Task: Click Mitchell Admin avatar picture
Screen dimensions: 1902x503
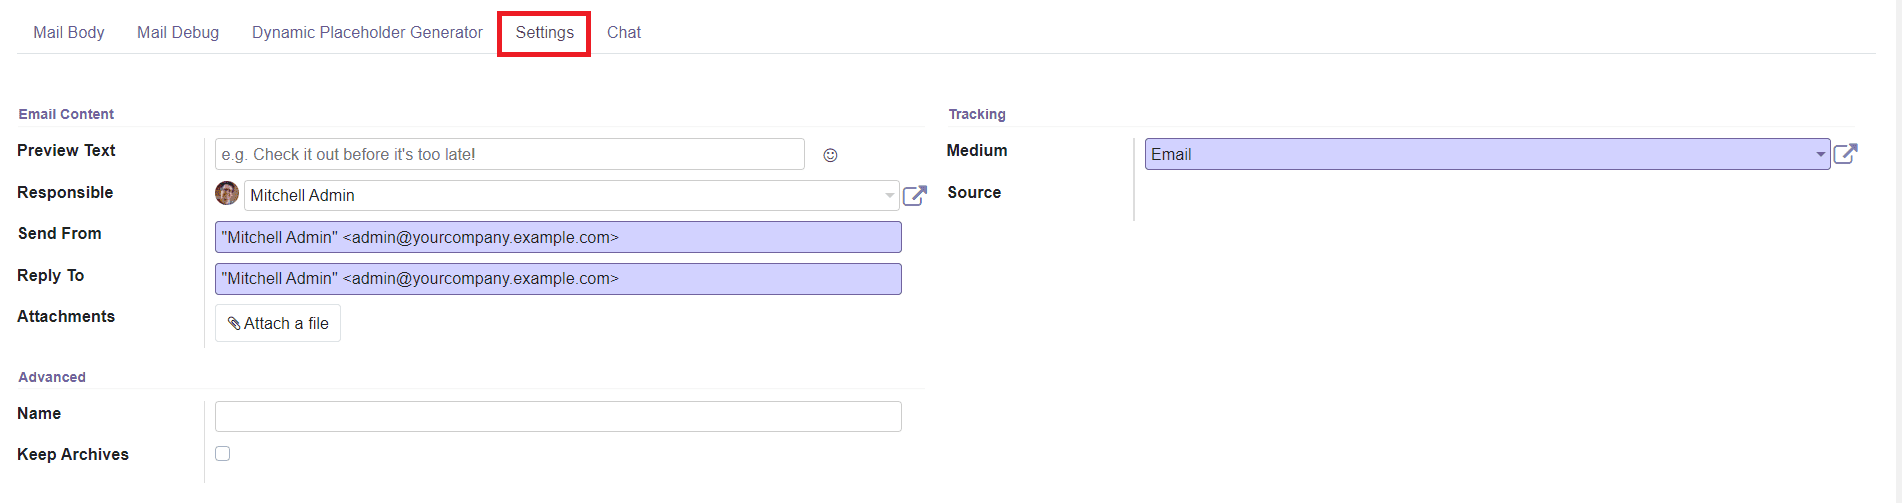Action: (227, 193)
